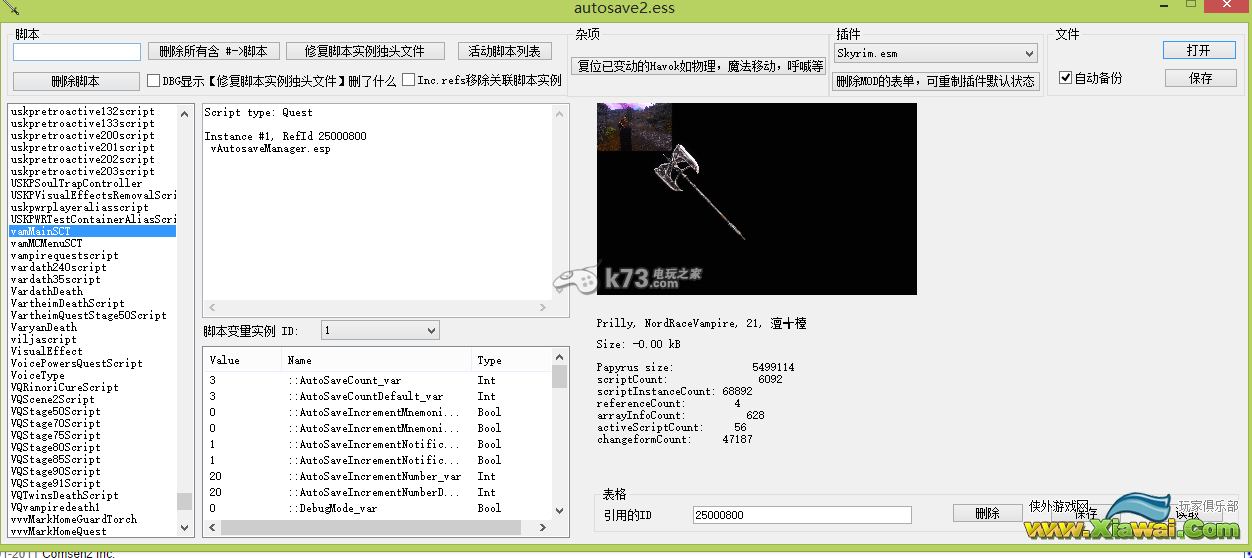
Task: Click the down arrow of script list scrollbar
Action: 184,526
